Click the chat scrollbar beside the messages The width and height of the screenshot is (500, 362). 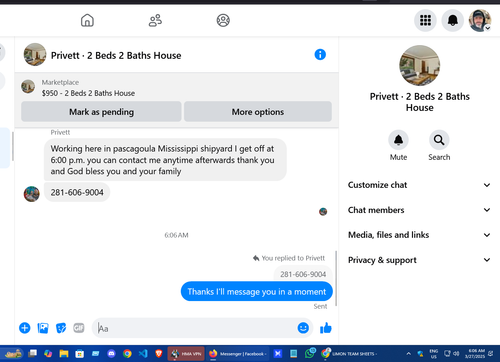[336, 278]
